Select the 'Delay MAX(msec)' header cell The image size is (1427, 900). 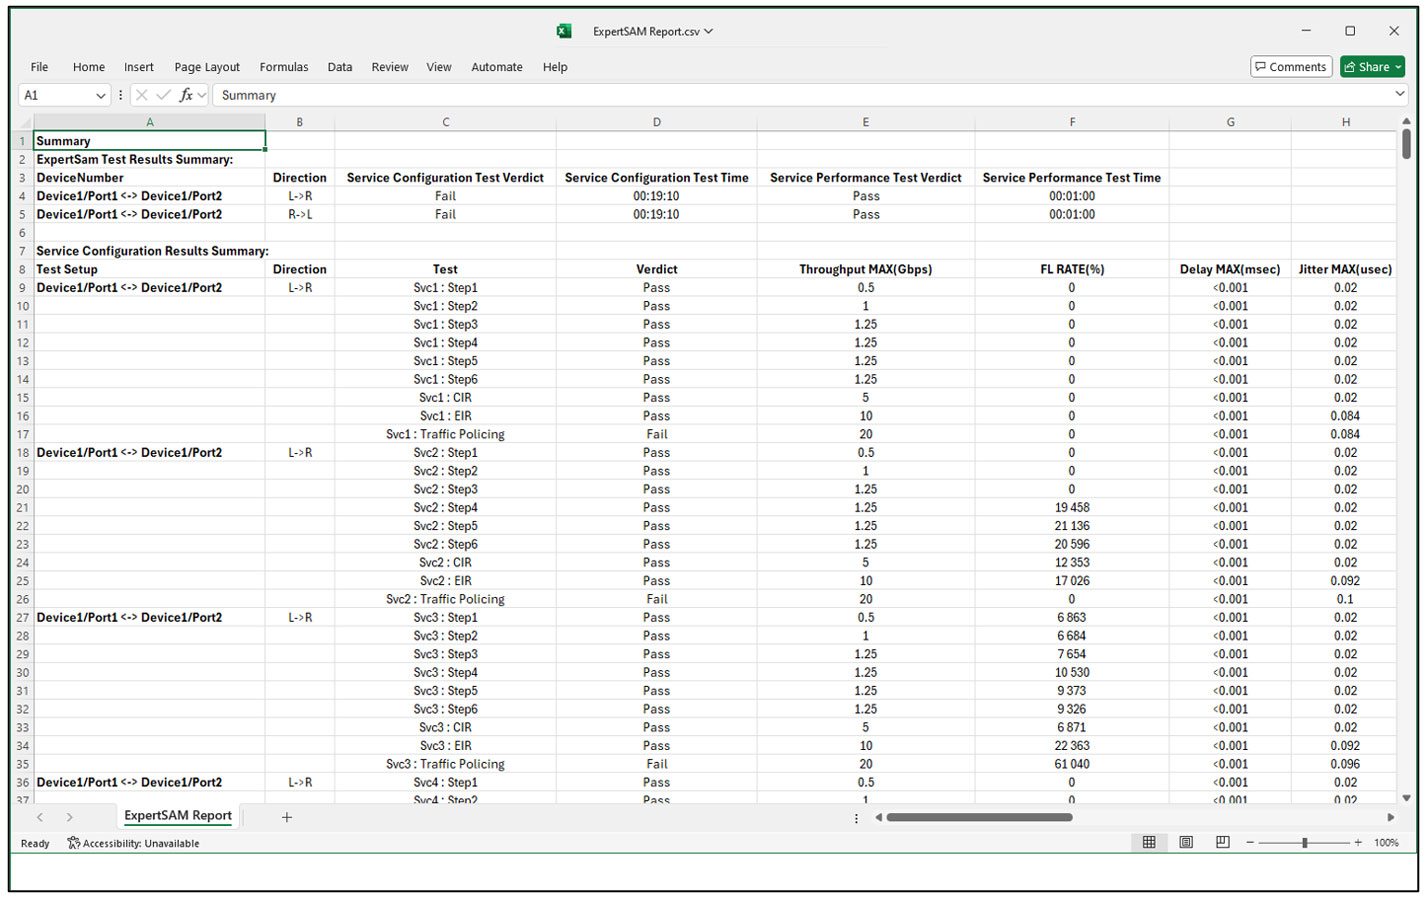pos(1230,269)
